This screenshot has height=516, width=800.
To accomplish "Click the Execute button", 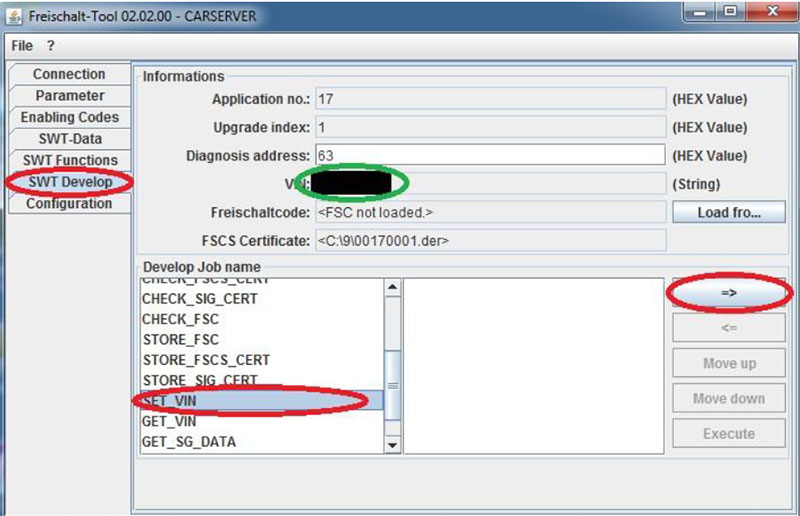I will (x=729, y=433).
